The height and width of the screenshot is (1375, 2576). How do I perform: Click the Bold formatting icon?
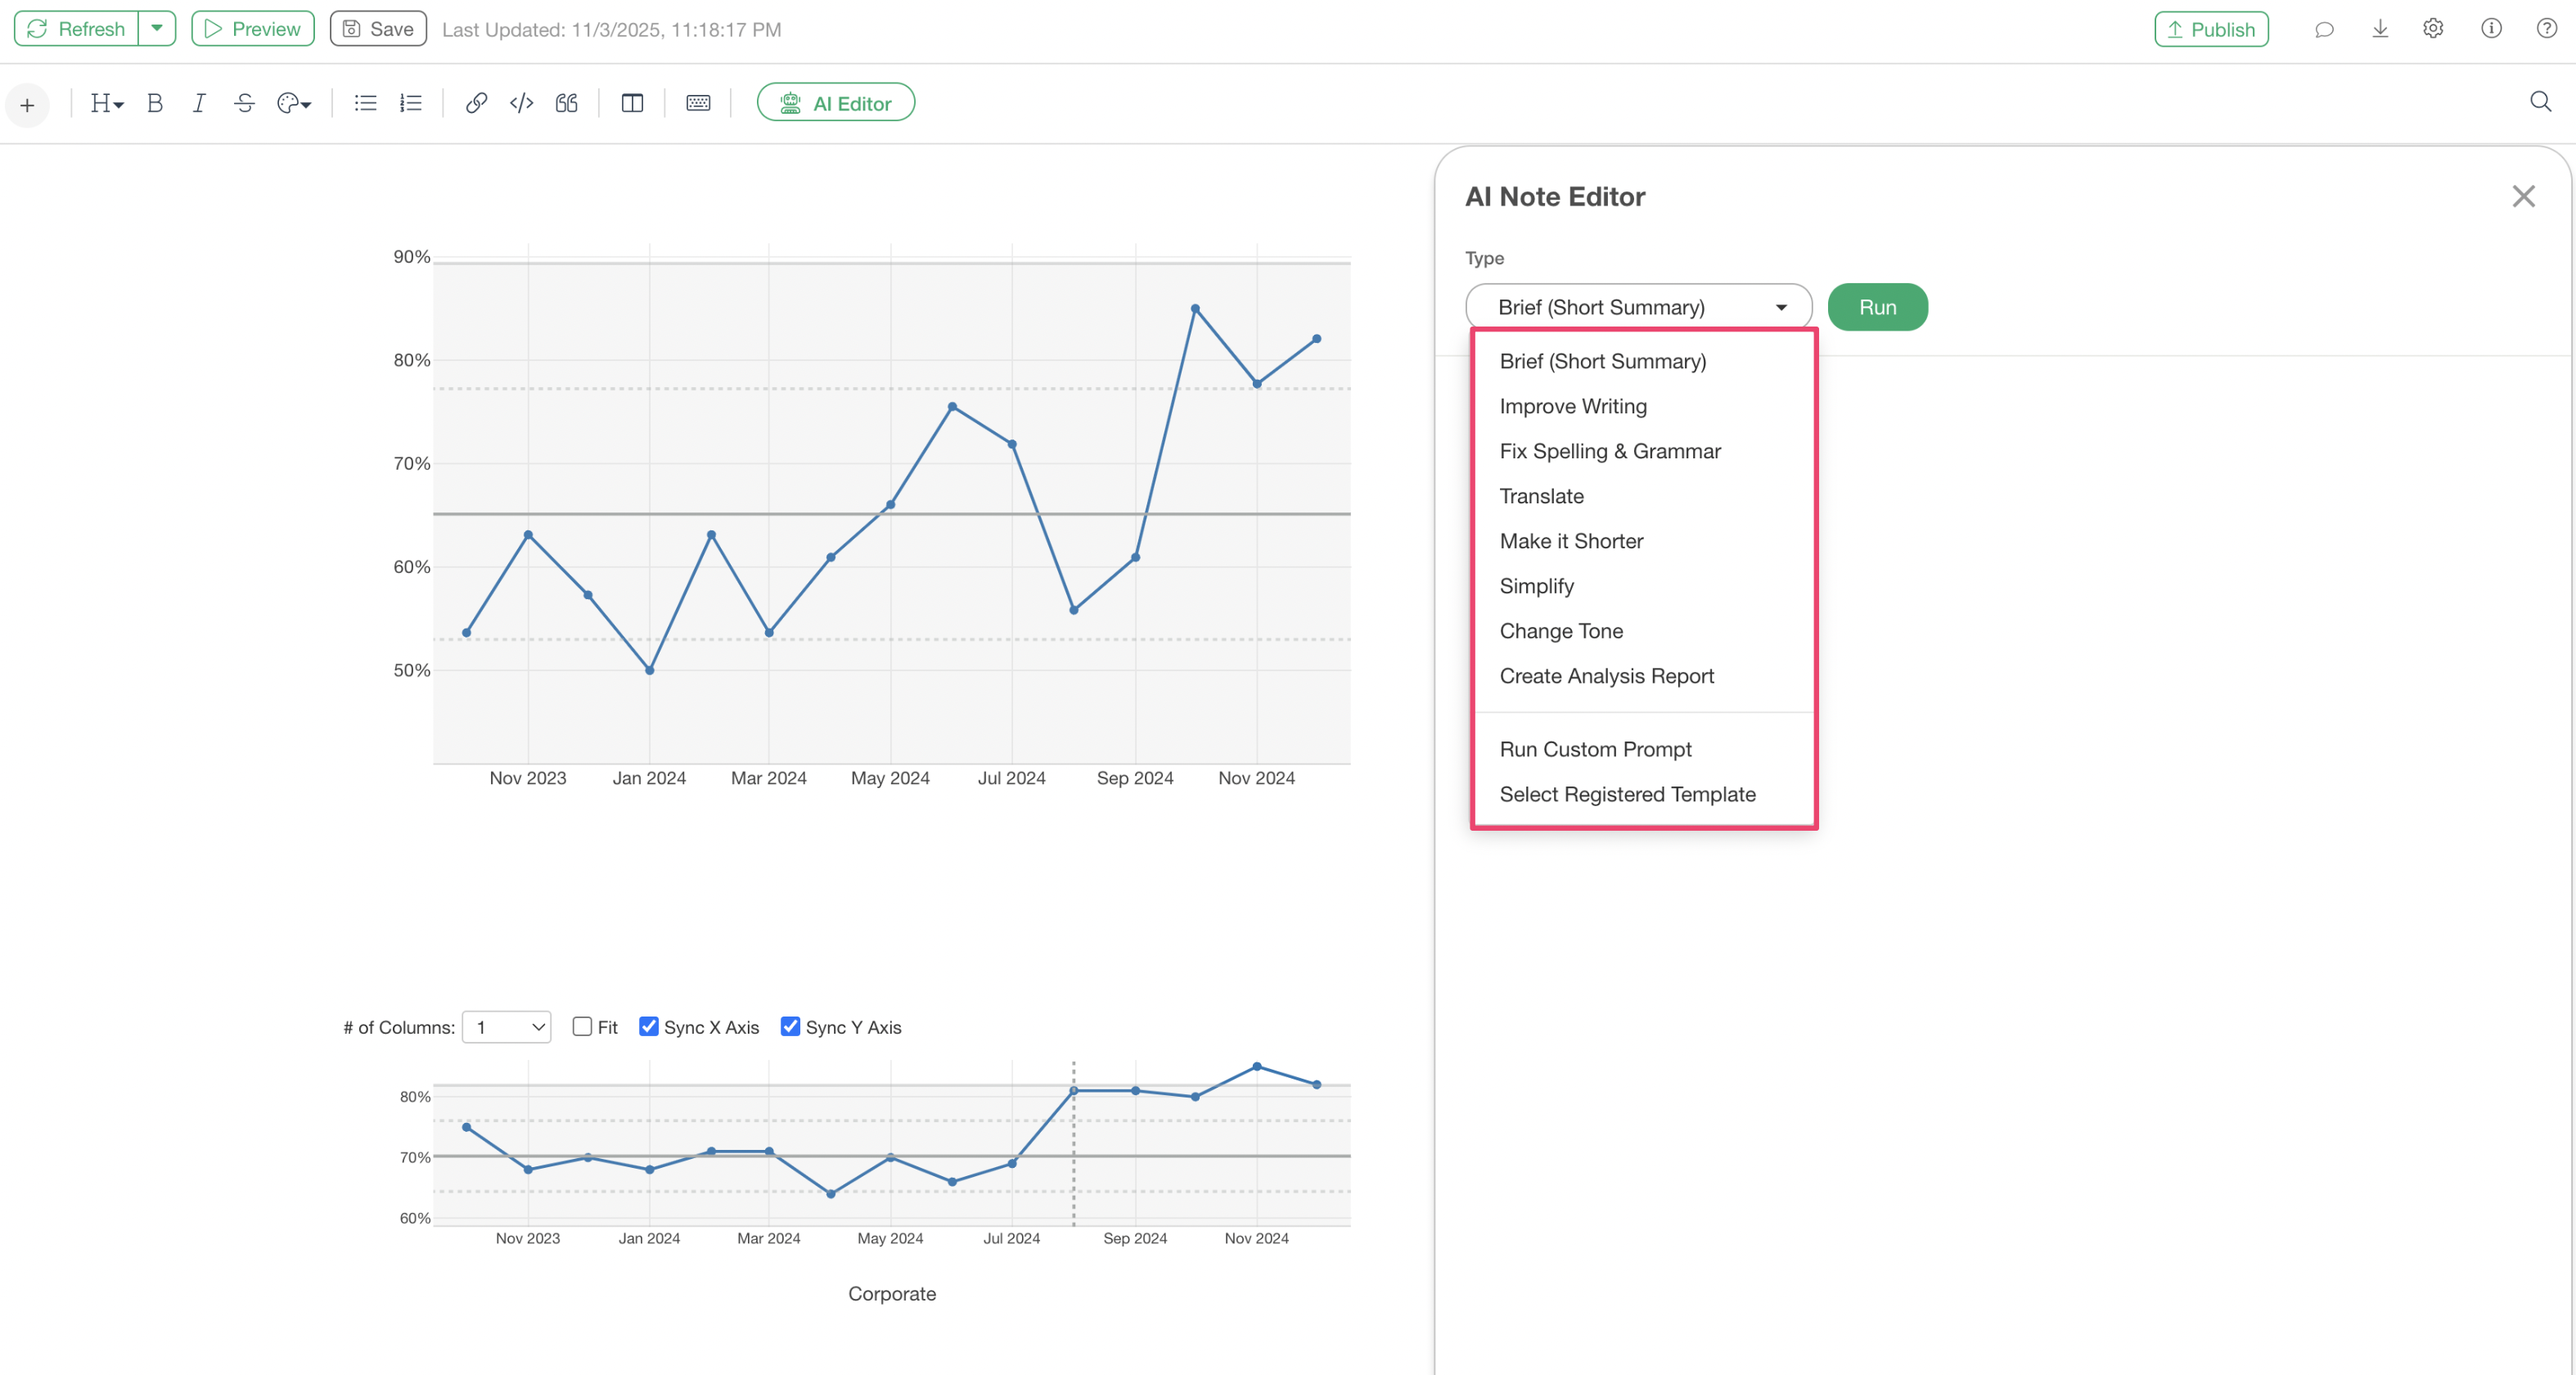pos(154,103)
